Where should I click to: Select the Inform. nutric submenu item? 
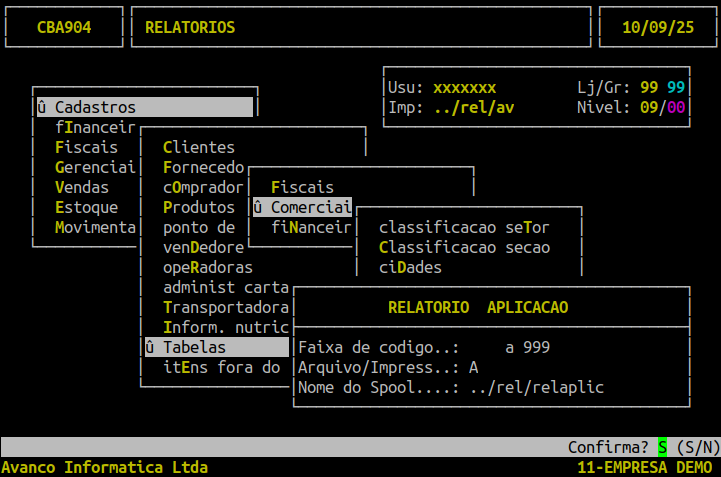point(225,327)
